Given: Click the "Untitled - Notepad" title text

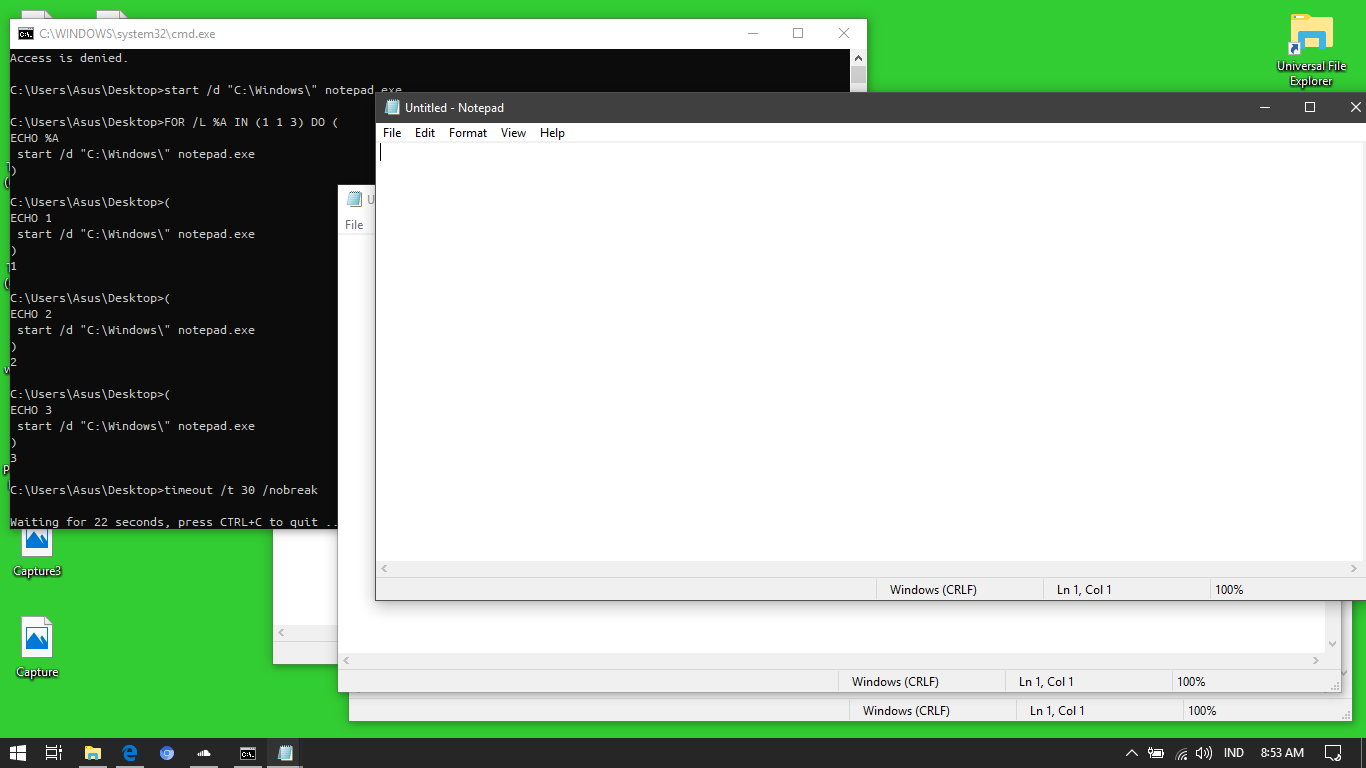Looking at the screenshot, I should point(454,108).
